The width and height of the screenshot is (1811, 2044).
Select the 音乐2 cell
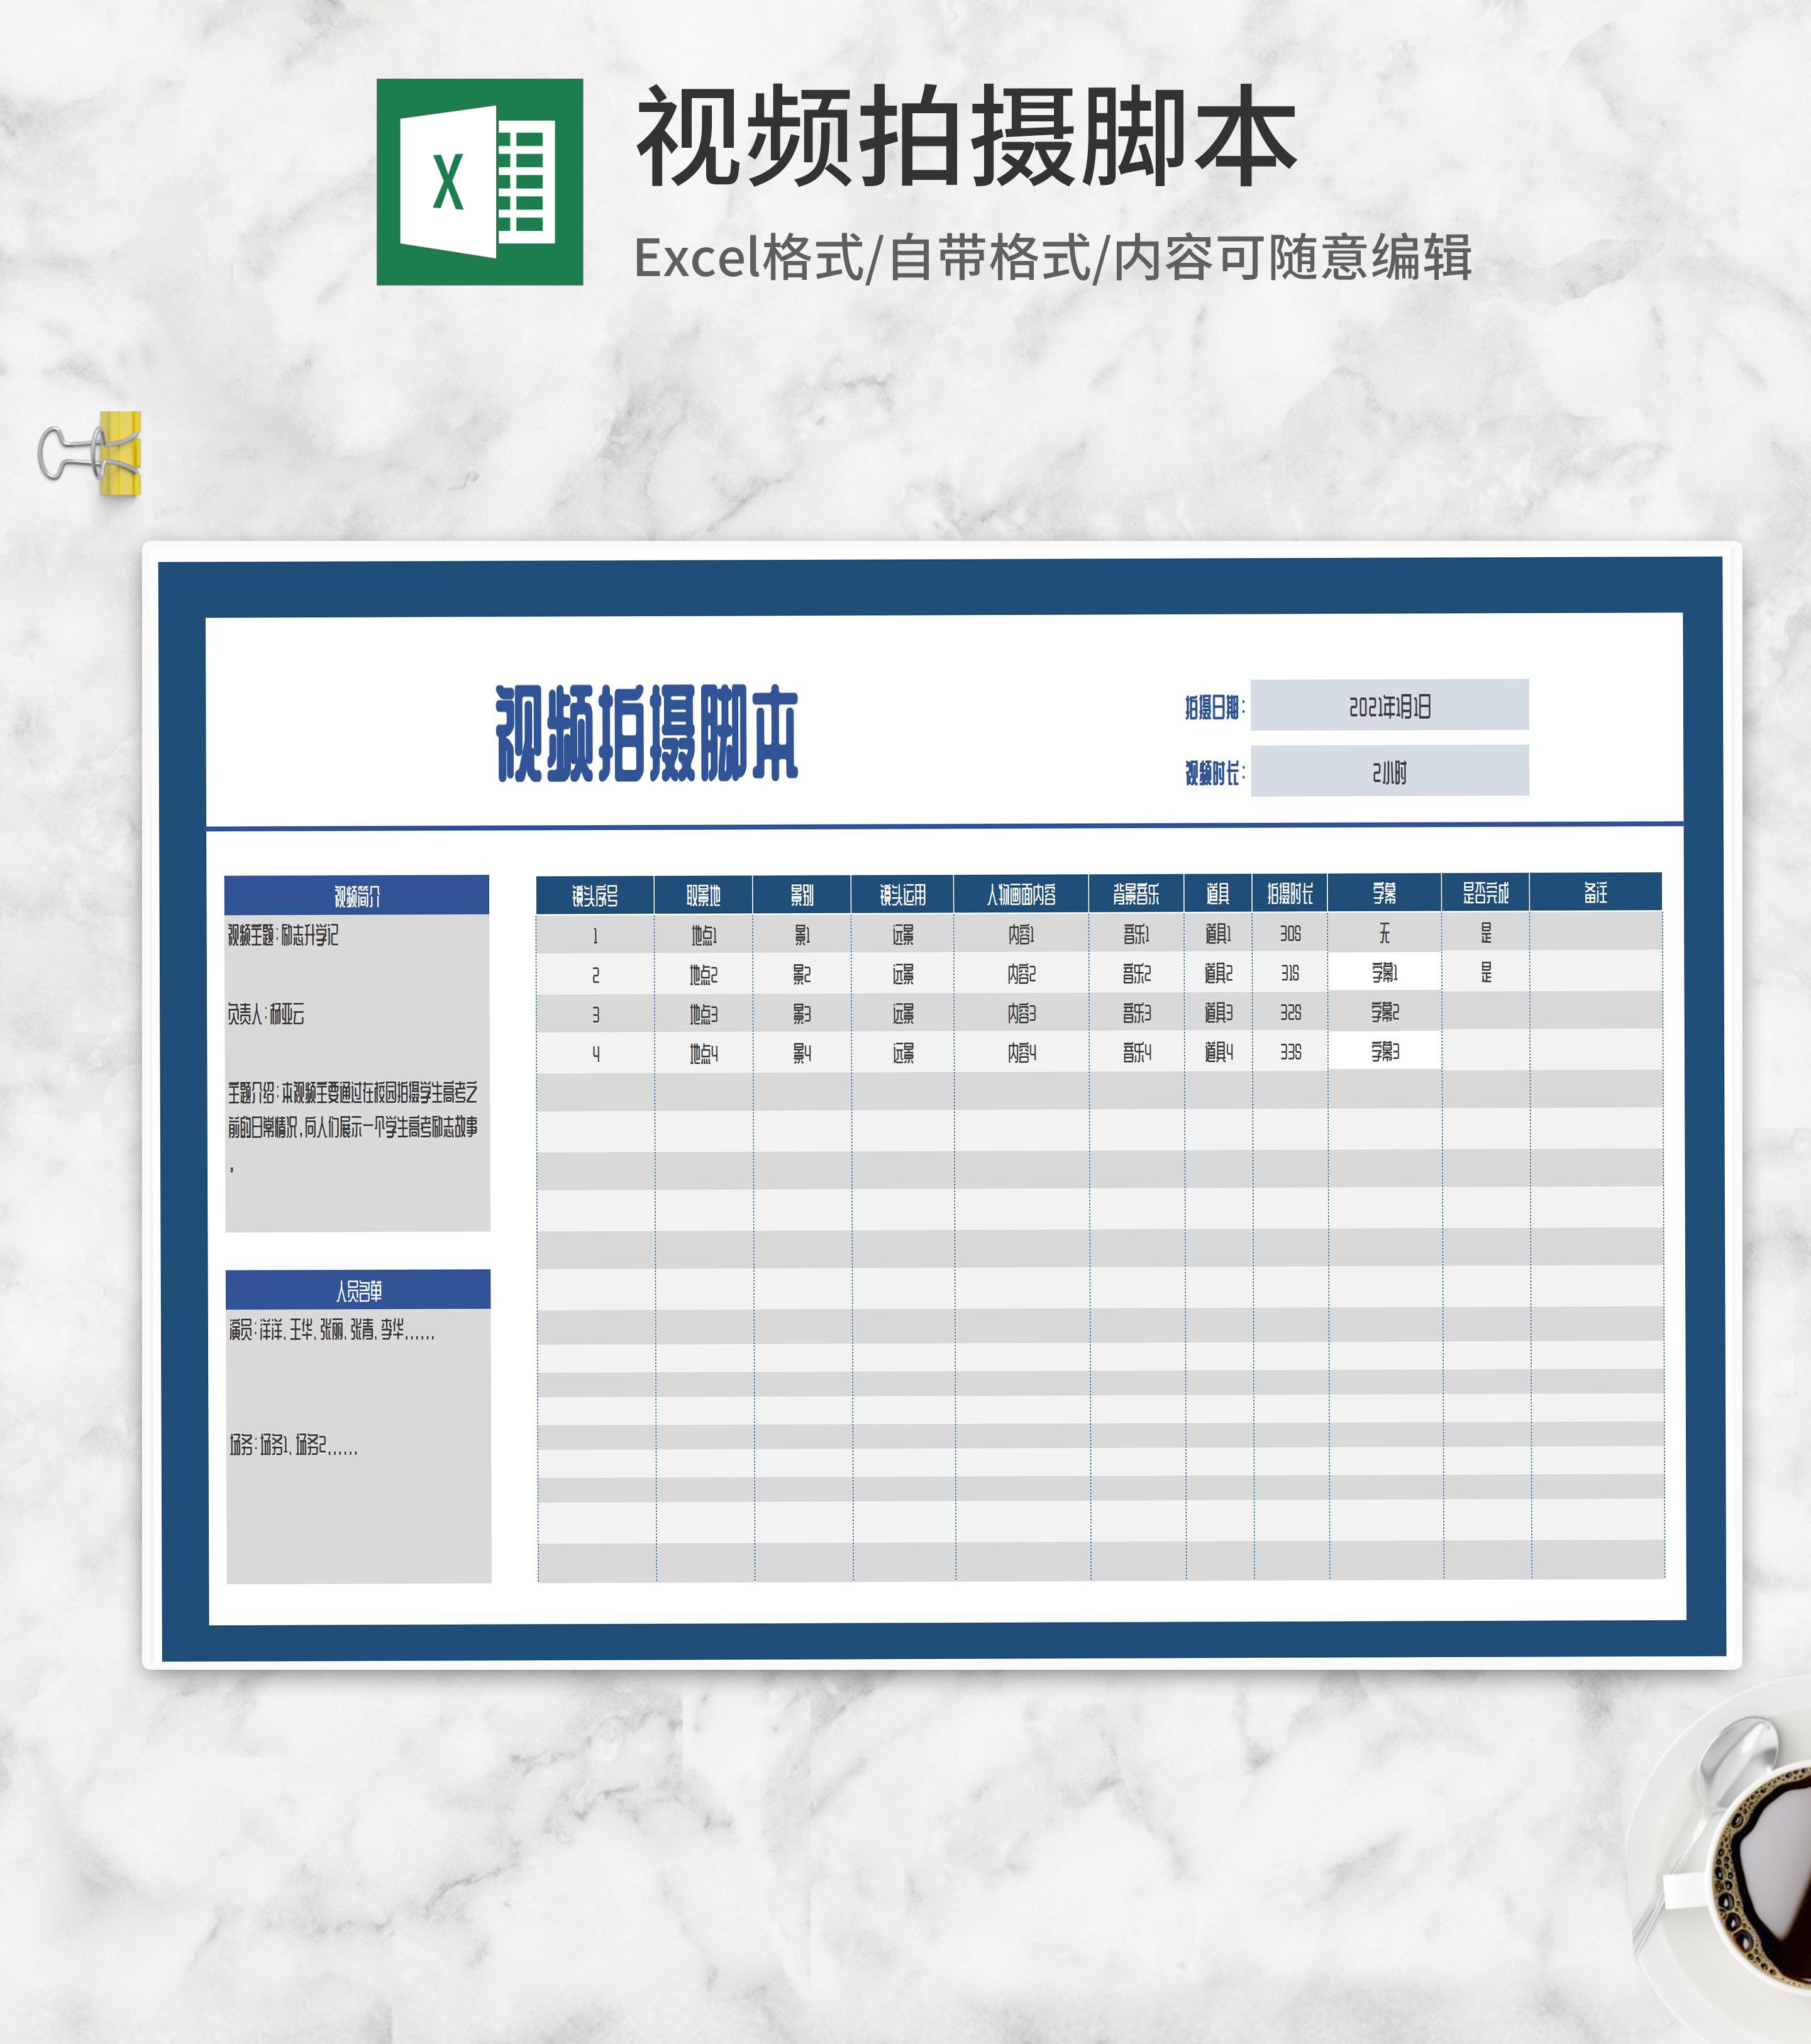(1136, 973)
